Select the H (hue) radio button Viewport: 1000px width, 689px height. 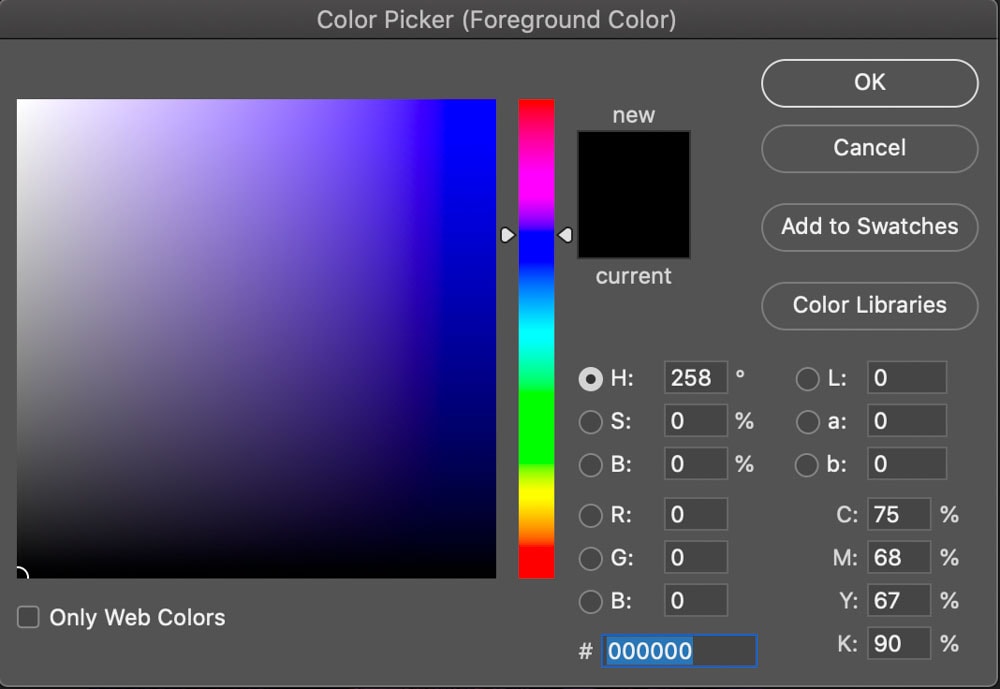point(591,379)
